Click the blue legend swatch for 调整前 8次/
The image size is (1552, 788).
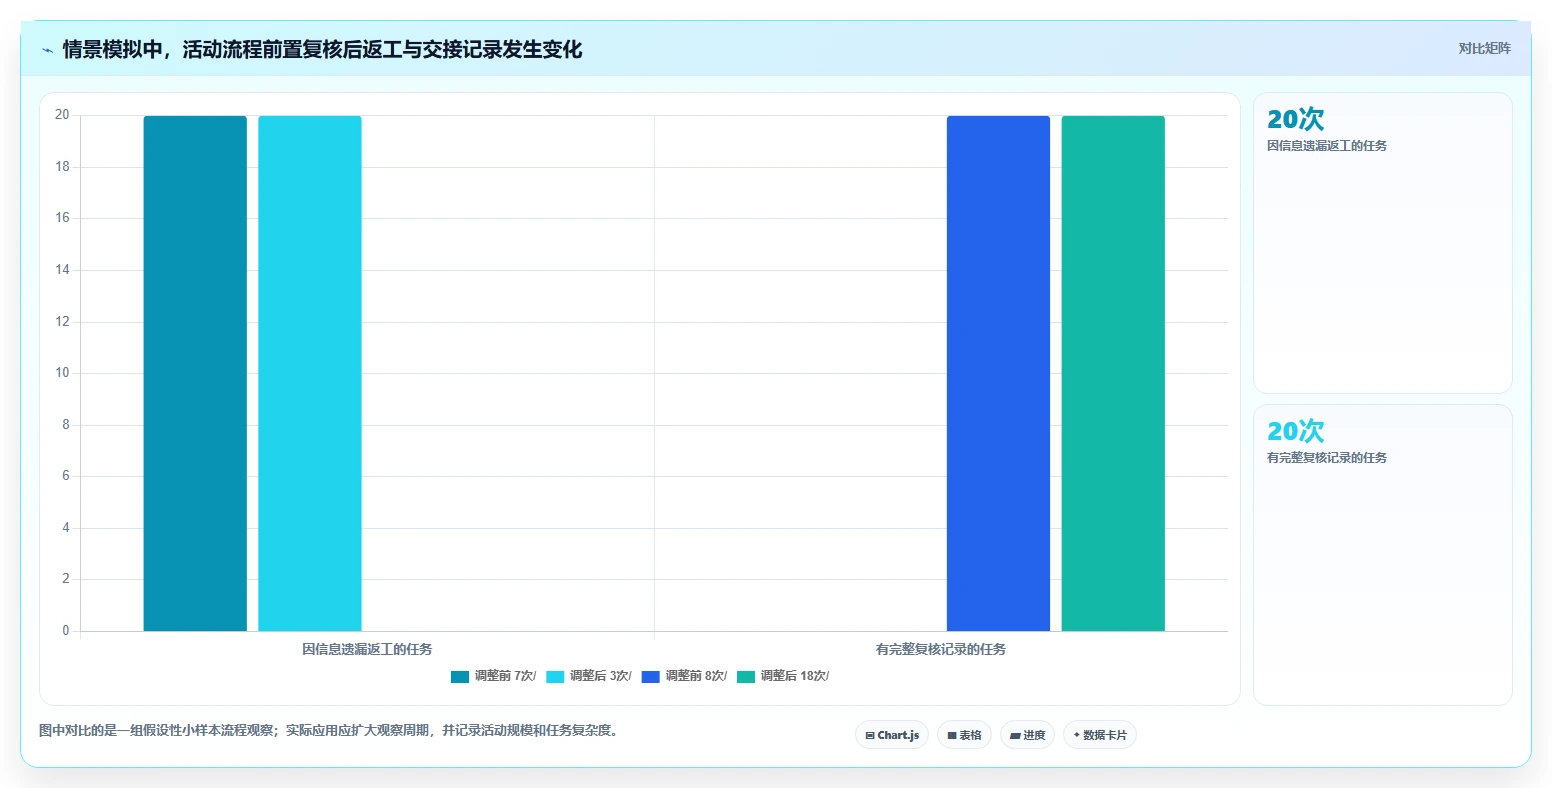click(651, 677)
